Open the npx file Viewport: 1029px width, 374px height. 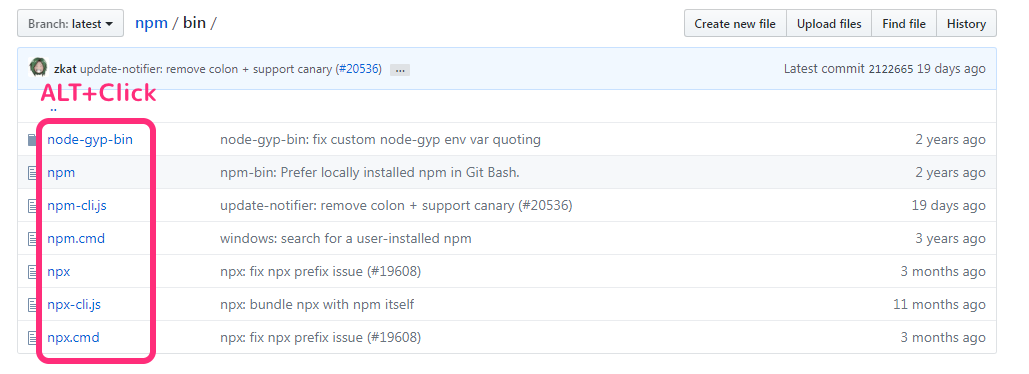[58, 272]
